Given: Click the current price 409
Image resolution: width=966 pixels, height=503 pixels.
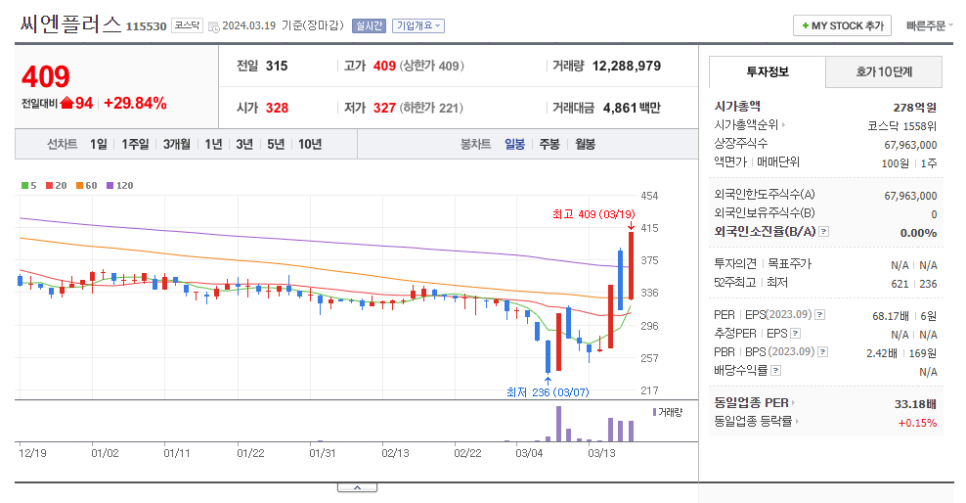Looking at the screenshot, I should click(x=46, y=76).
